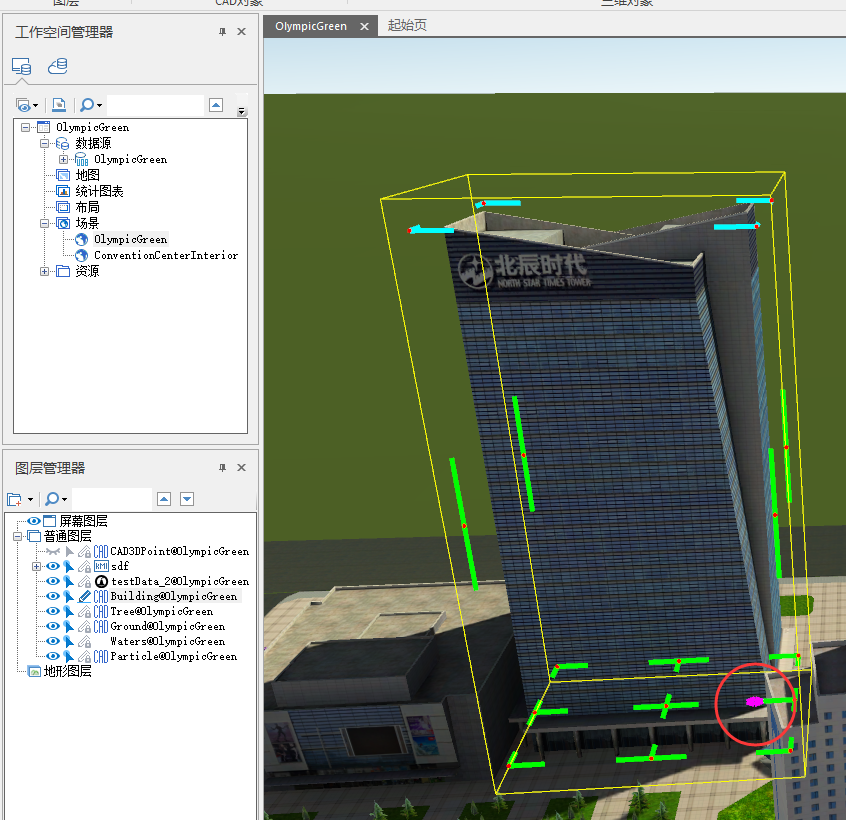Select the ConventionCenterInterior scene
The height and width of the screenshot is (820, 846).
pyautogui.click(x=166, y=256)
